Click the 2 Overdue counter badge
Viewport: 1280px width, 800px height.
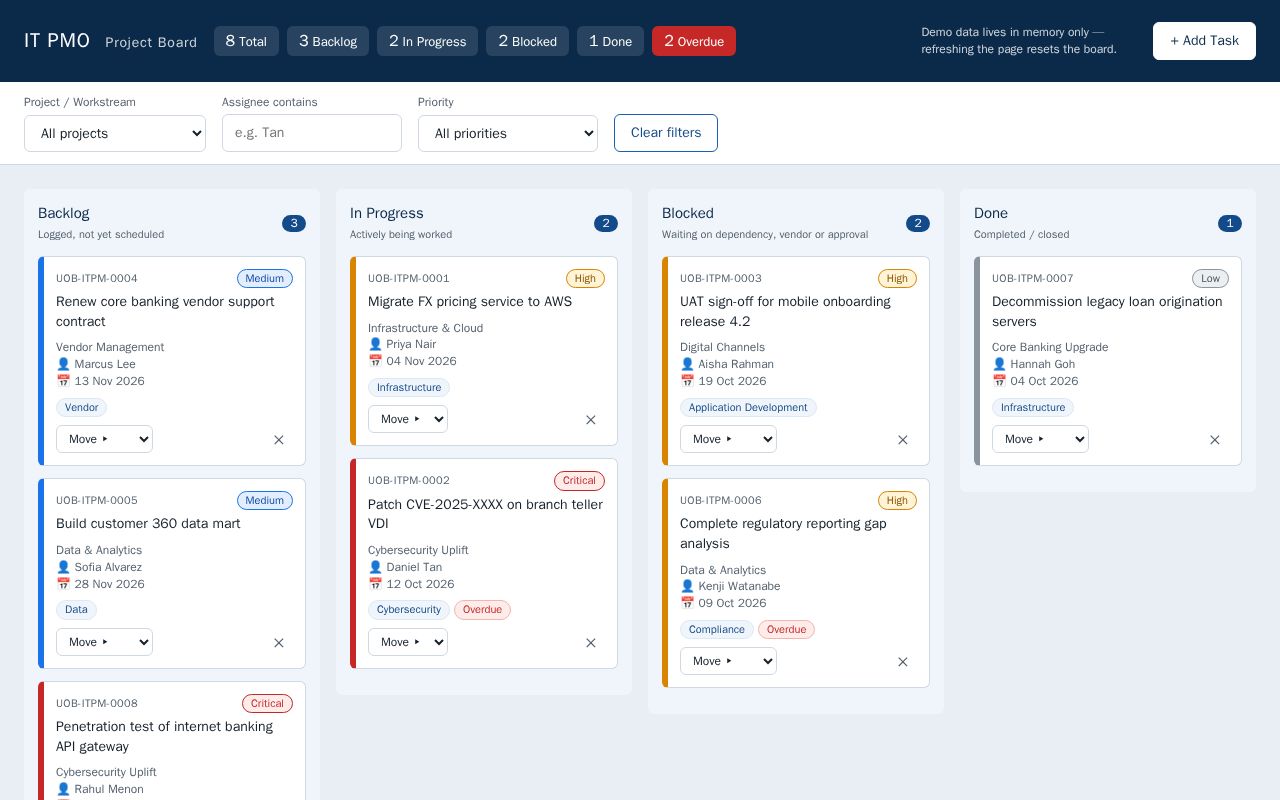(x=694, y=41)
